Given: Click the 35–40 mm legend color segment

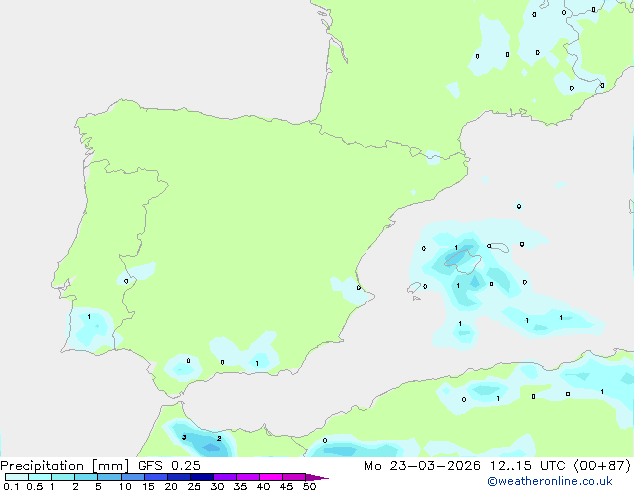Looking at the screenshot, I should point(248,477).
